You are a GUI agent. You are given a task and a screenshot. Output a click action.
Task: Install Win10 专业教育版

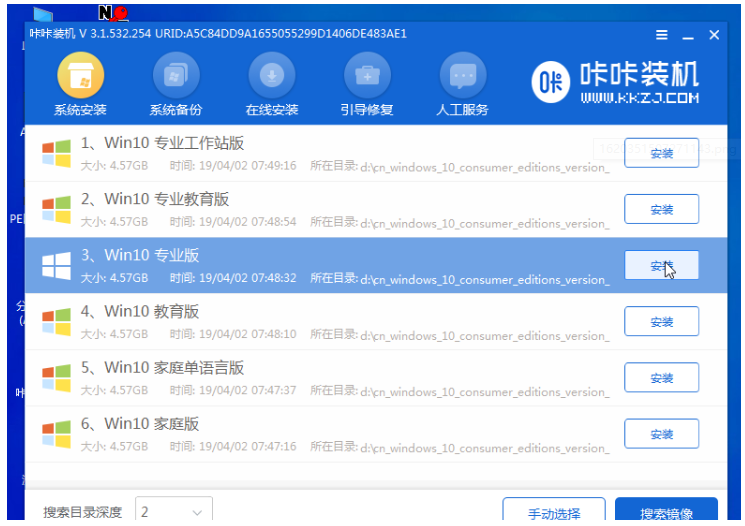(x=661, y=210)
